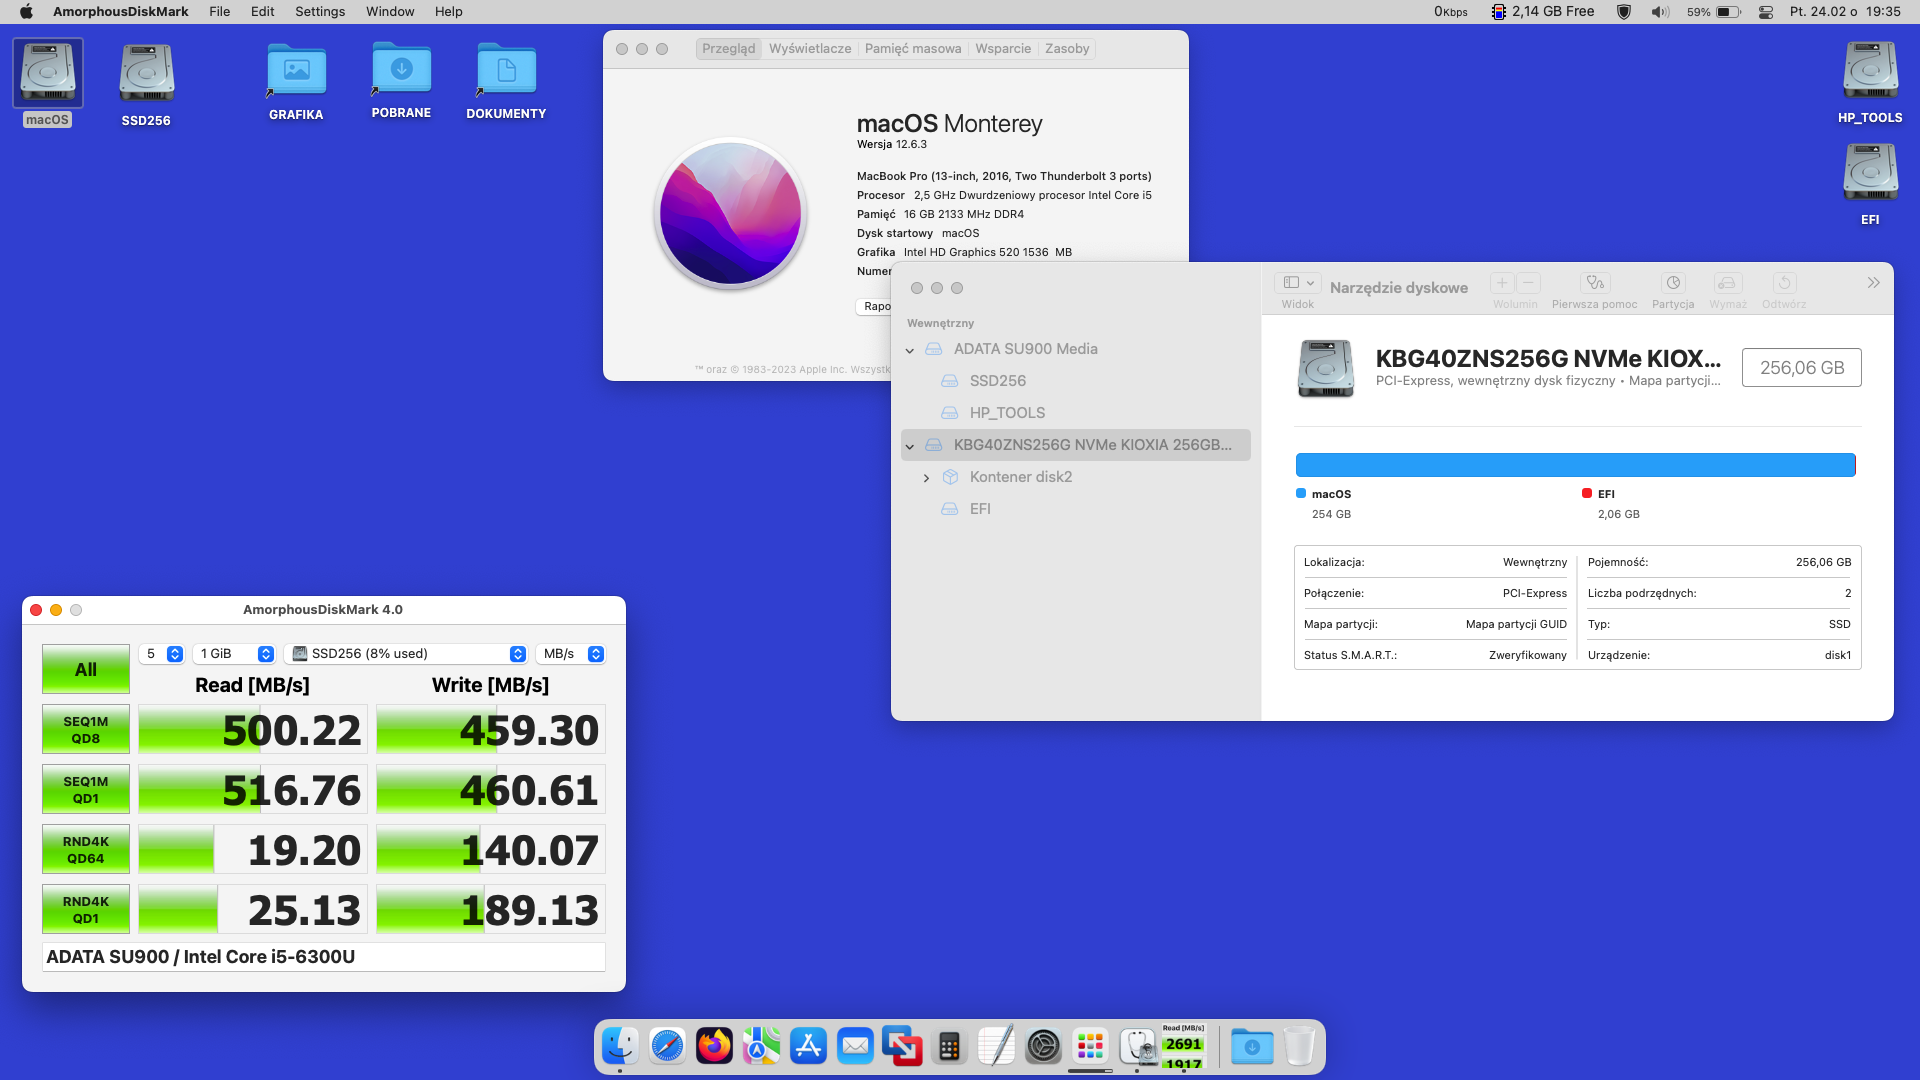Open Mail app in the Dock
The height and width of the screenshot is (1080, 1920).
tap(855, 1046)
